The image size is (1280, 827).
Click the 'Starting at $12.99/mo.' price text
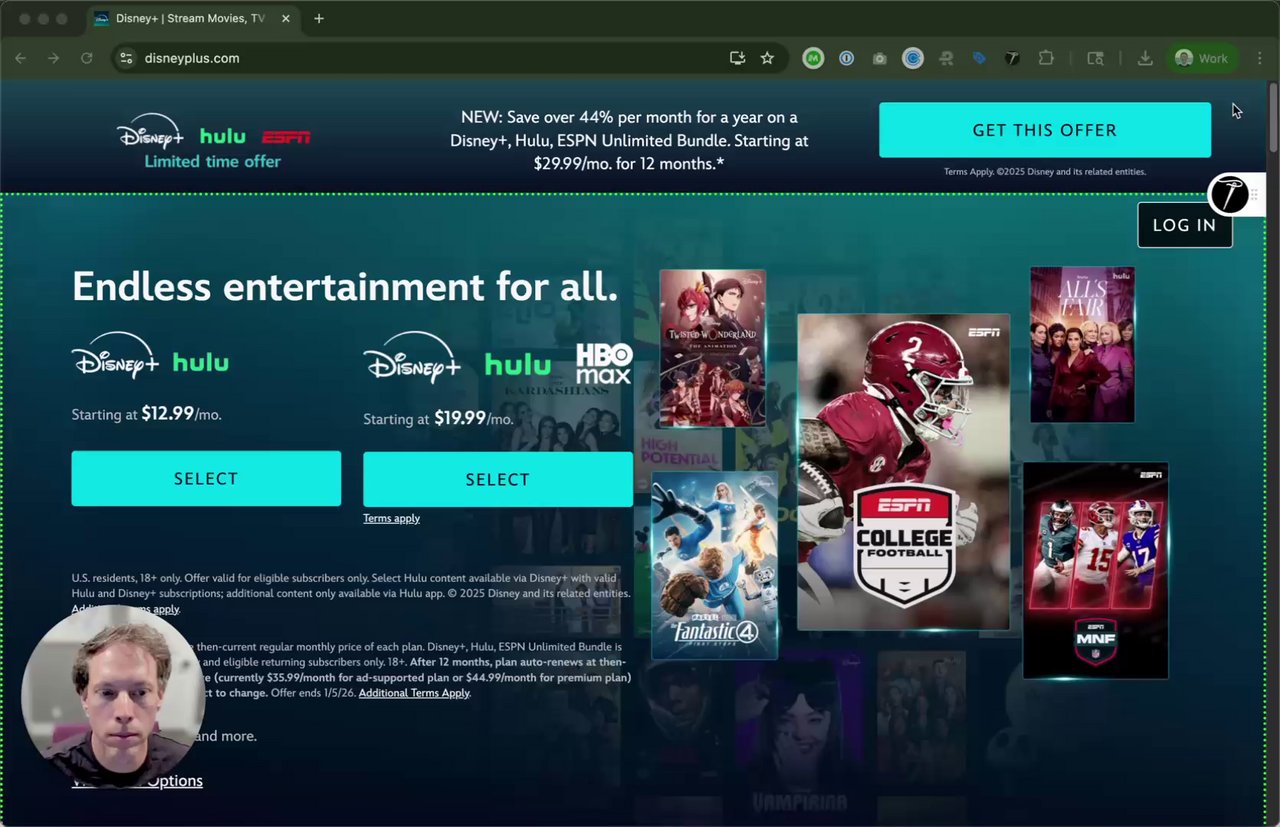(x=147, y=414)
